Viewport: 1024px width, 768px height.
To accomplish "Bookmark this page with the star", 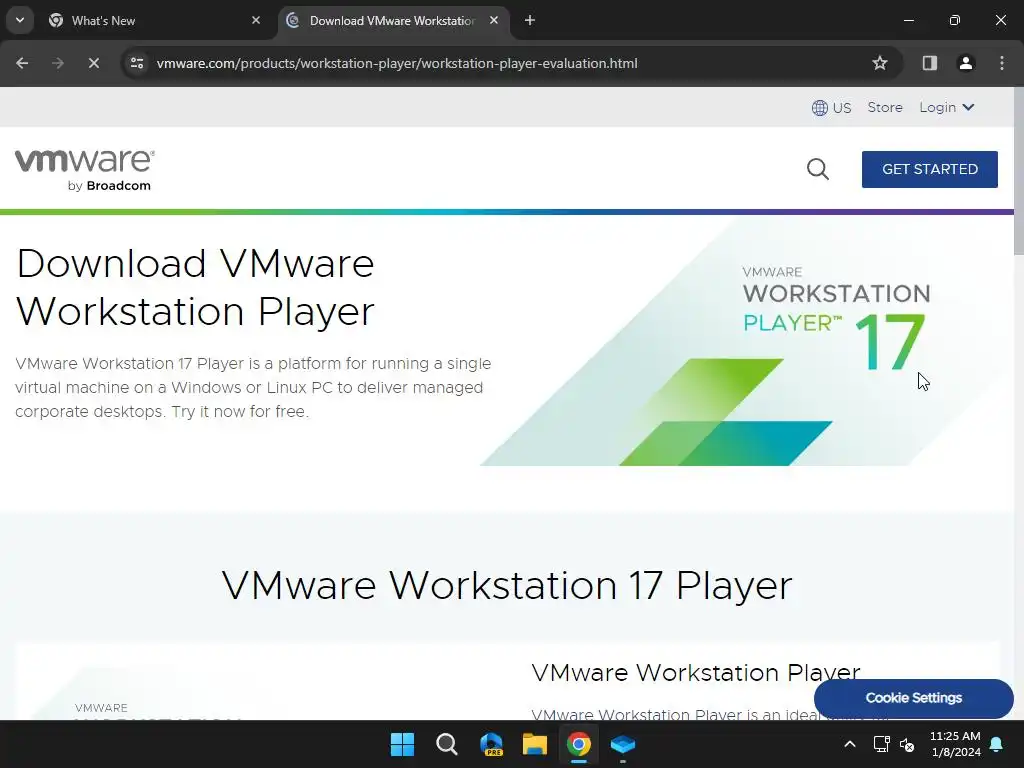I will tap(880, 63).
